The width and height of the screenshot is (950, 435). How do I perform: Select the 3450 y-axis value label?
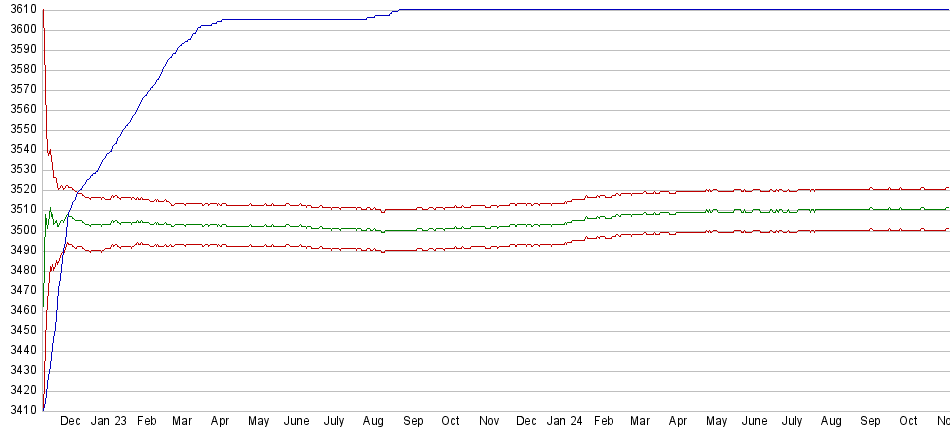[x=20, y=330]
